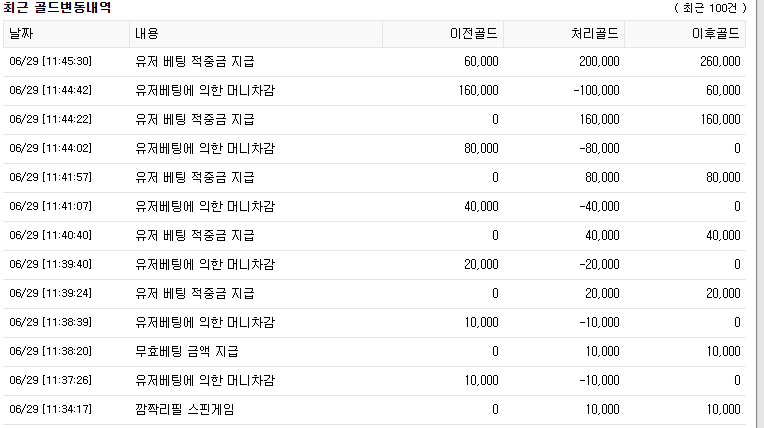Select the 06/29 [11:44:22] row date
The image size is (764, 428).
pyautogui.click(x=51, y=119)
